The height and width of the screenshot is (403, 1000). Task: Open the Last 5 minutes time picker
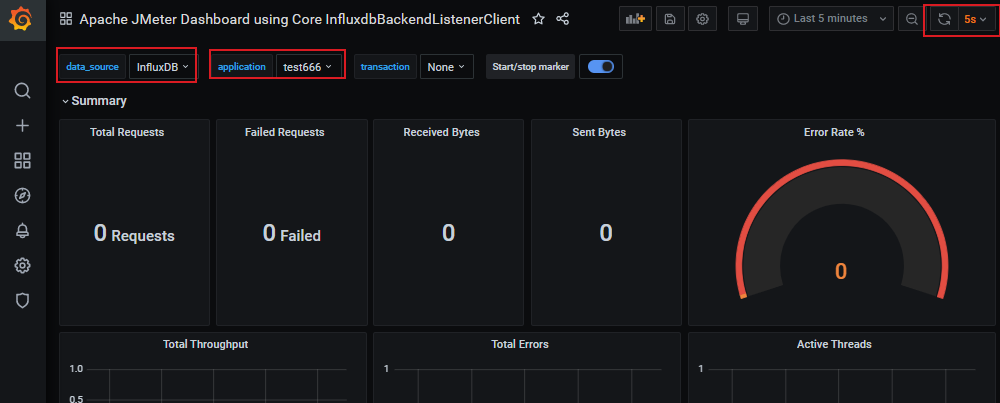830,19
